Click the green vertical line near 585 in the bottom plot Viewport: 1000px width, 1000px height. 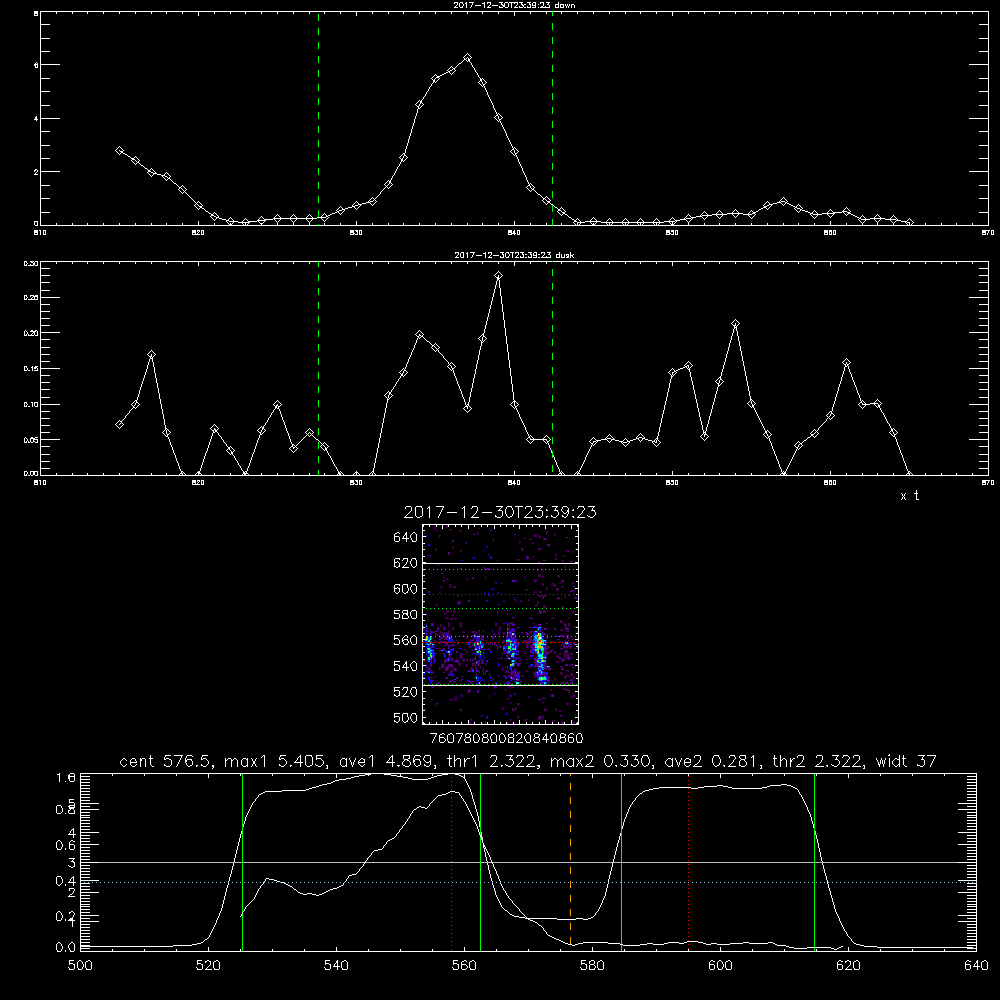point(621,861)
